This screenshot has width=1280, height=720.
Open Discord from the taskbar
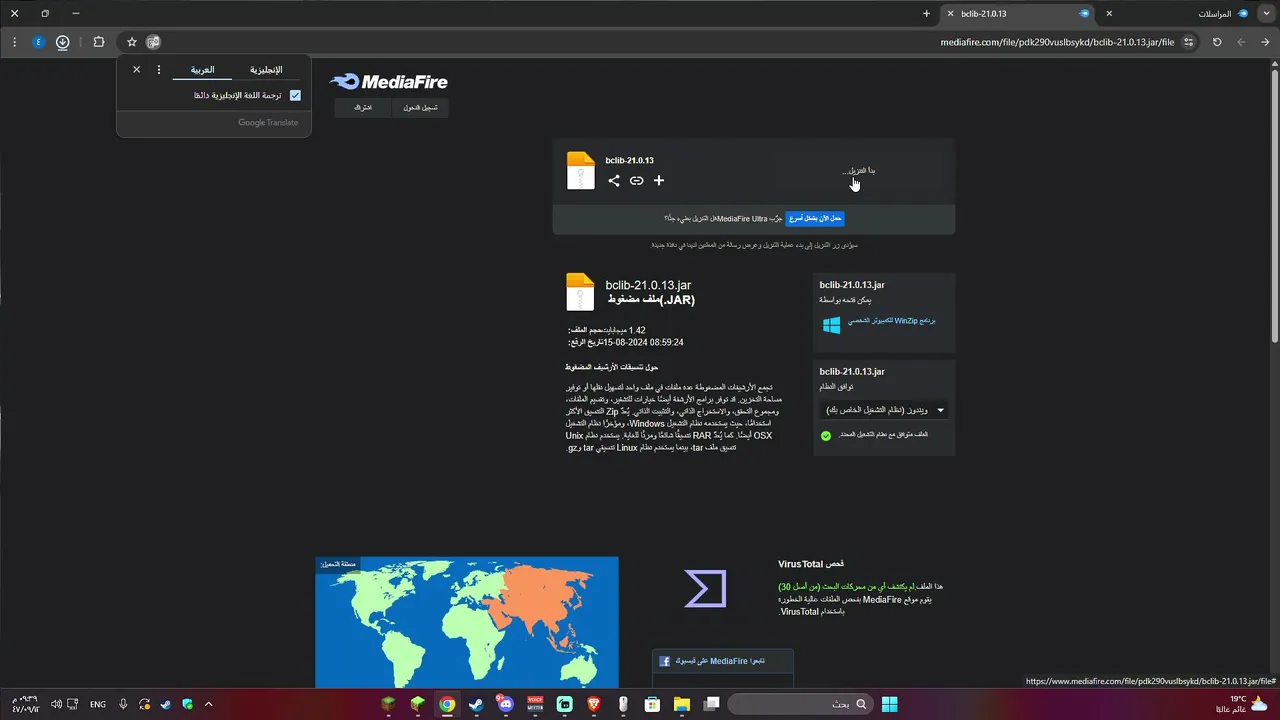pos(505,705)
